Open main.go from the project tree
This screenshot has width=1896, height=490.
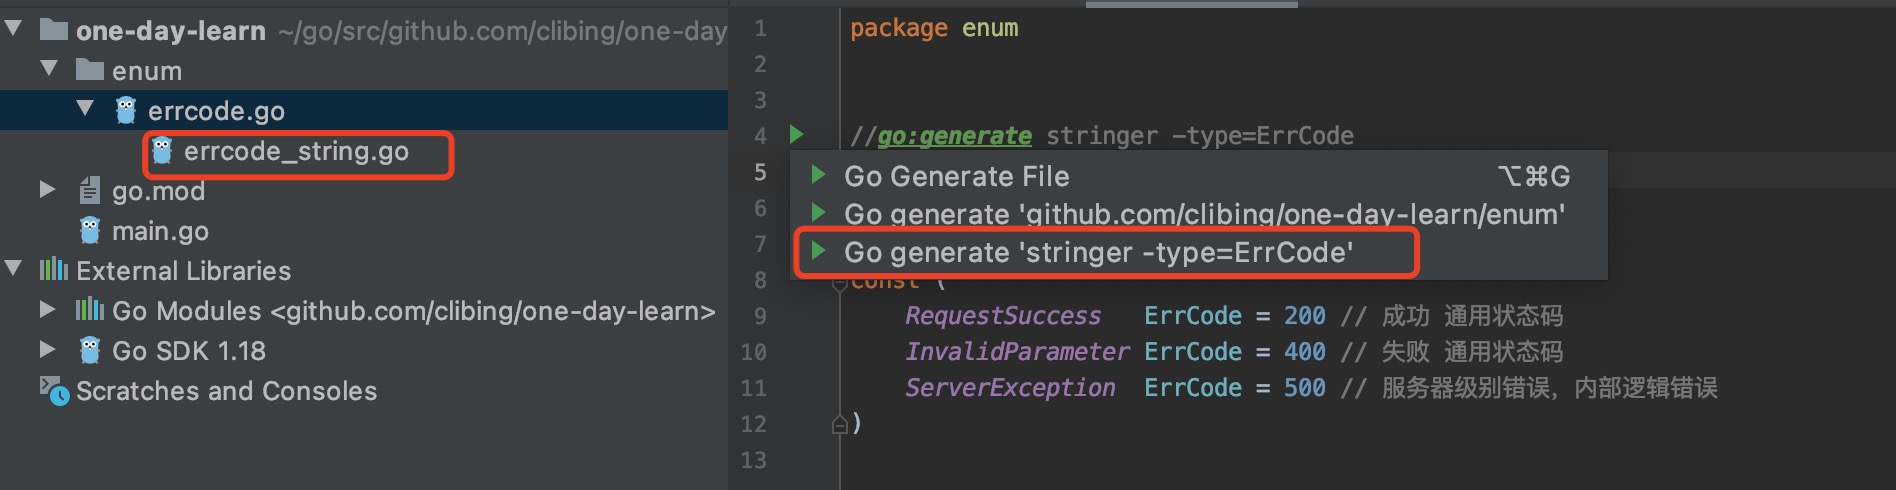point(160,231)
